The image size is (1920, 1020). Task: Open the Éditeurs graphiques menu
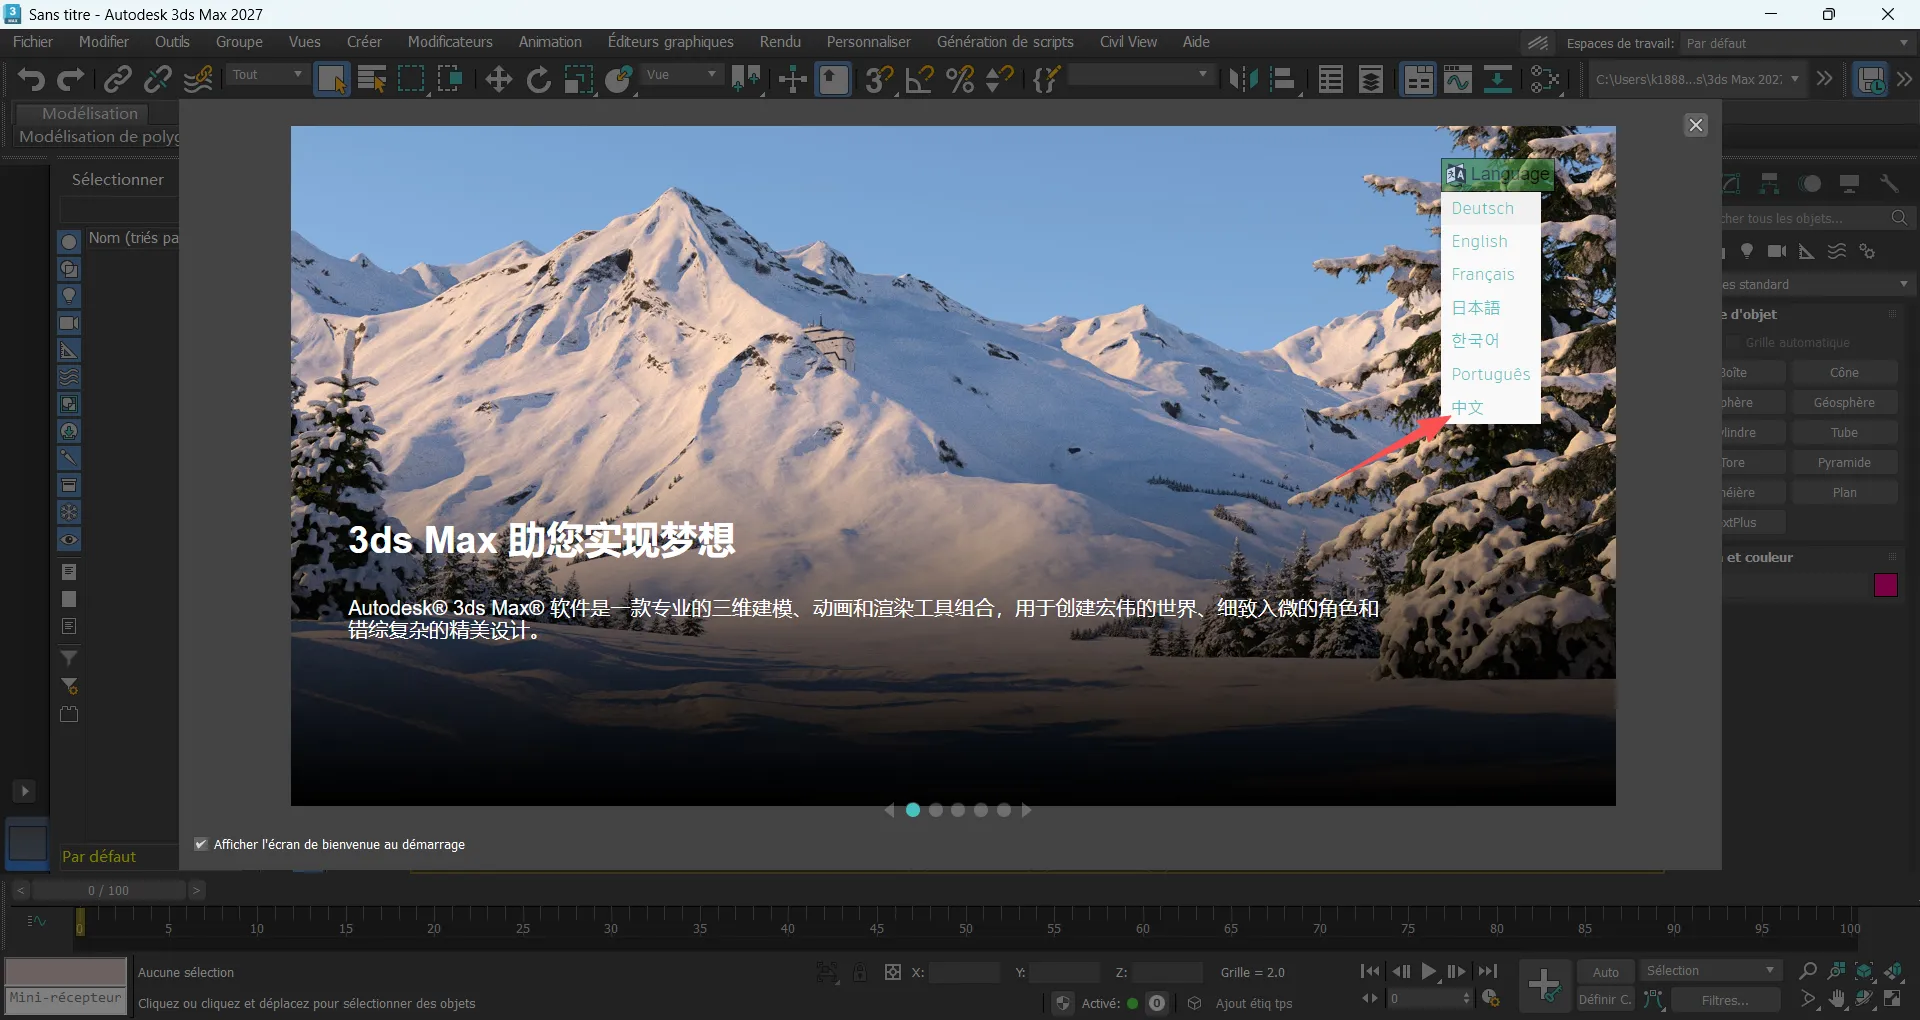pyautogui.click(x=671, y=42)
